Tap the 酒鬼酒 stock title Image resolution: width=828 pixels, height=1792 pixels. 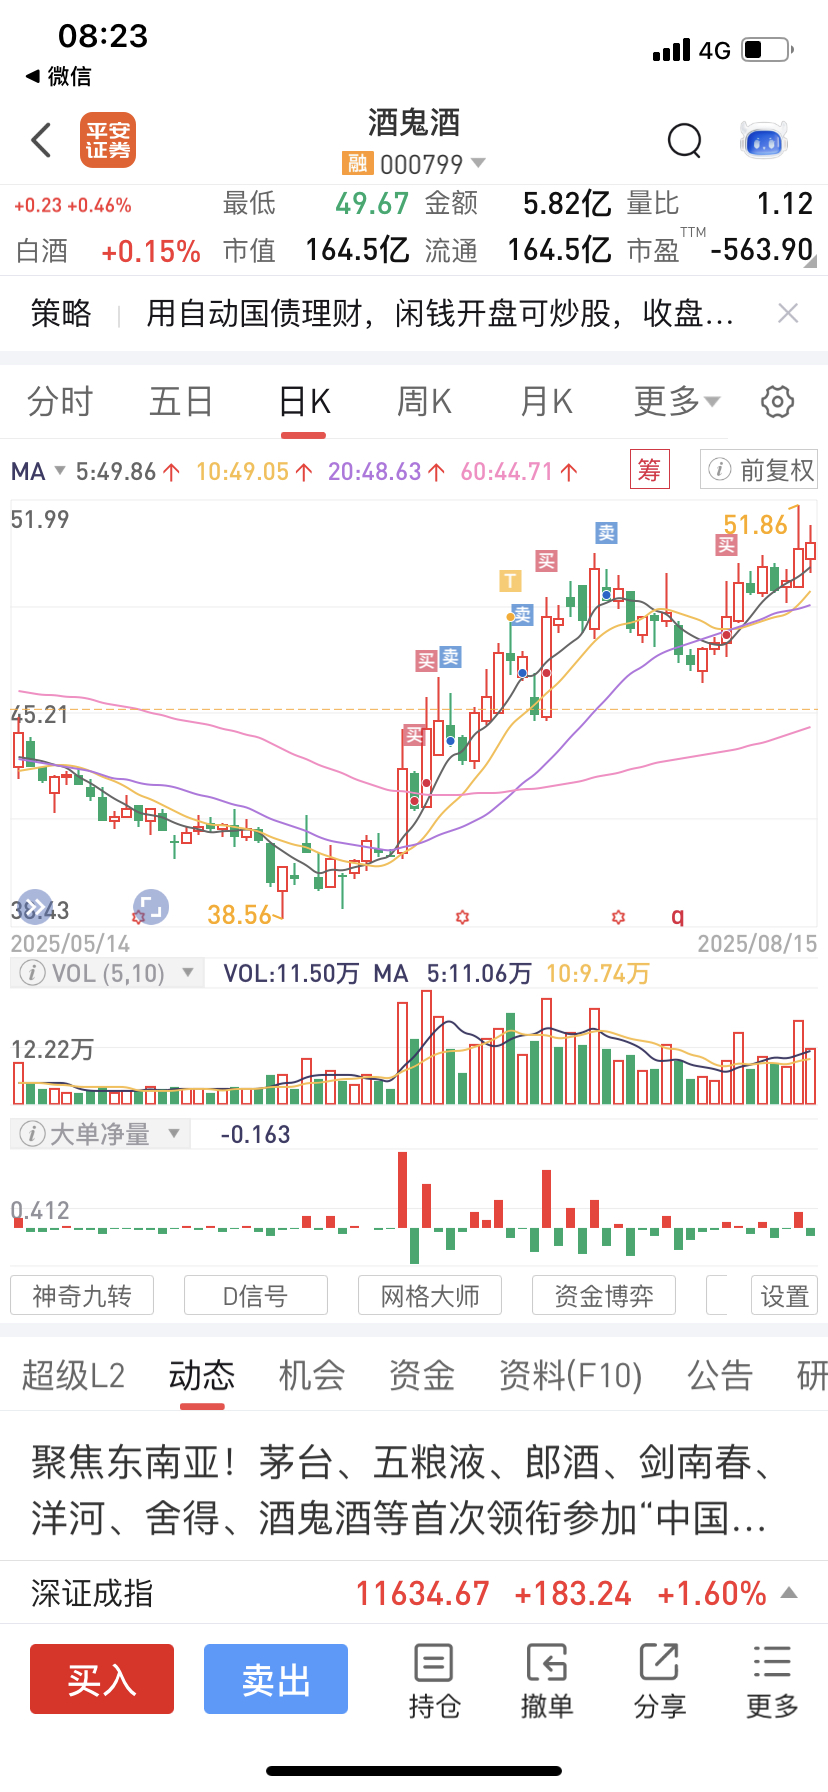click(x=414, y=123)
